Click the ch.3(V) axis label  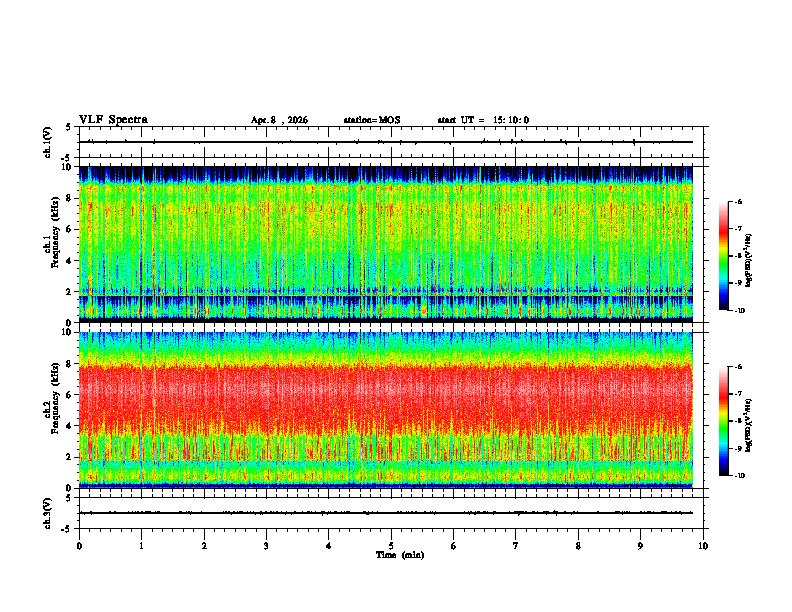[x=48, y=514]
